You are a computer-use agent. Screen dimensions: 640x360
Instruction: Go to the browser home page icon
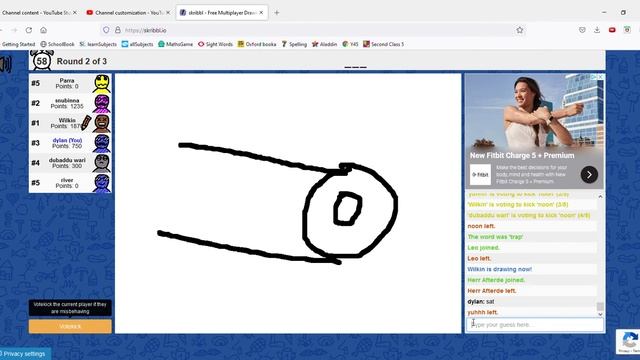coord(43,30)
